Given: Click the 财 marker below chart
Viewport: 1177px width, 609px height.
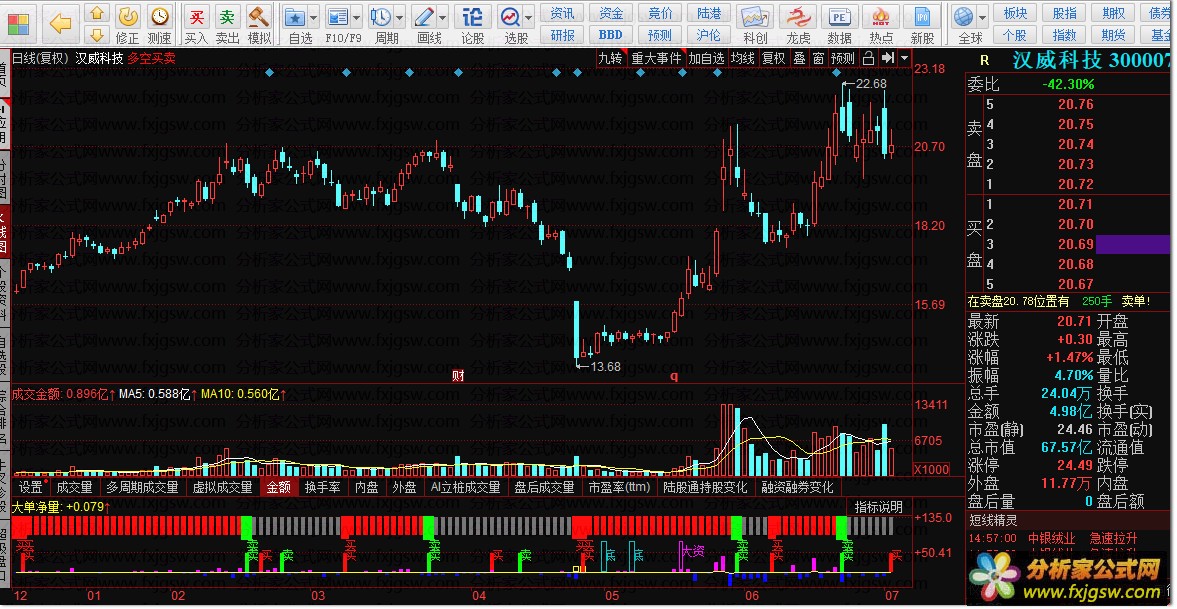Looking at the screenshot, I should [x=458, y=375].
